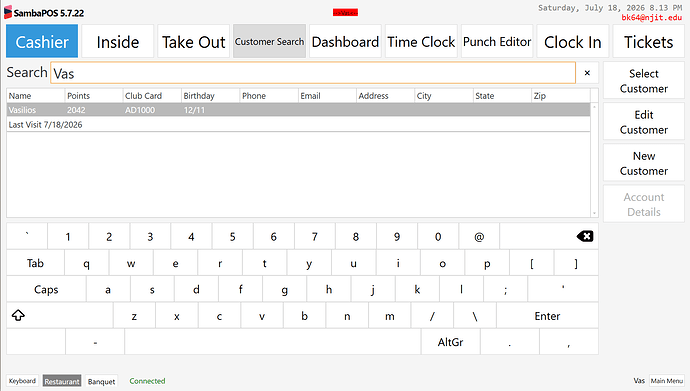
Task: Click the Last Visit 7/18/2026 row
Action: [298, 124]
